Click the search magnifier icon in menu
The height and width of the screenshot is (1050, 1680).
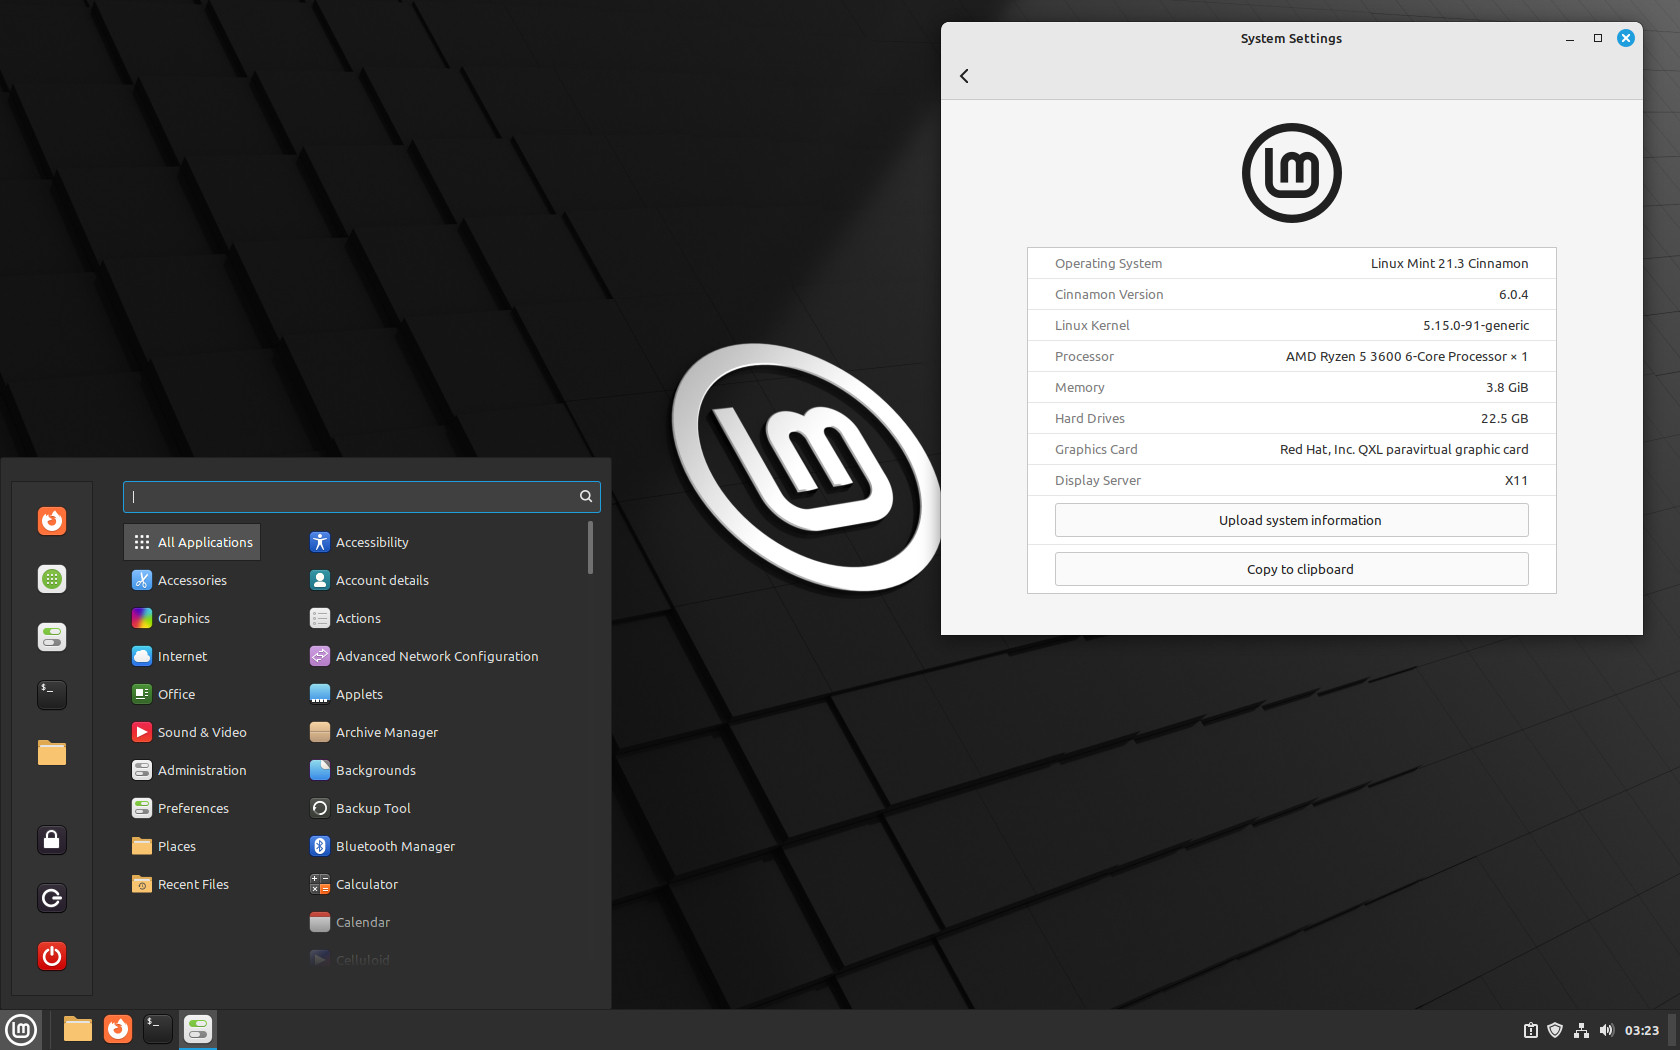coord(586,496)
